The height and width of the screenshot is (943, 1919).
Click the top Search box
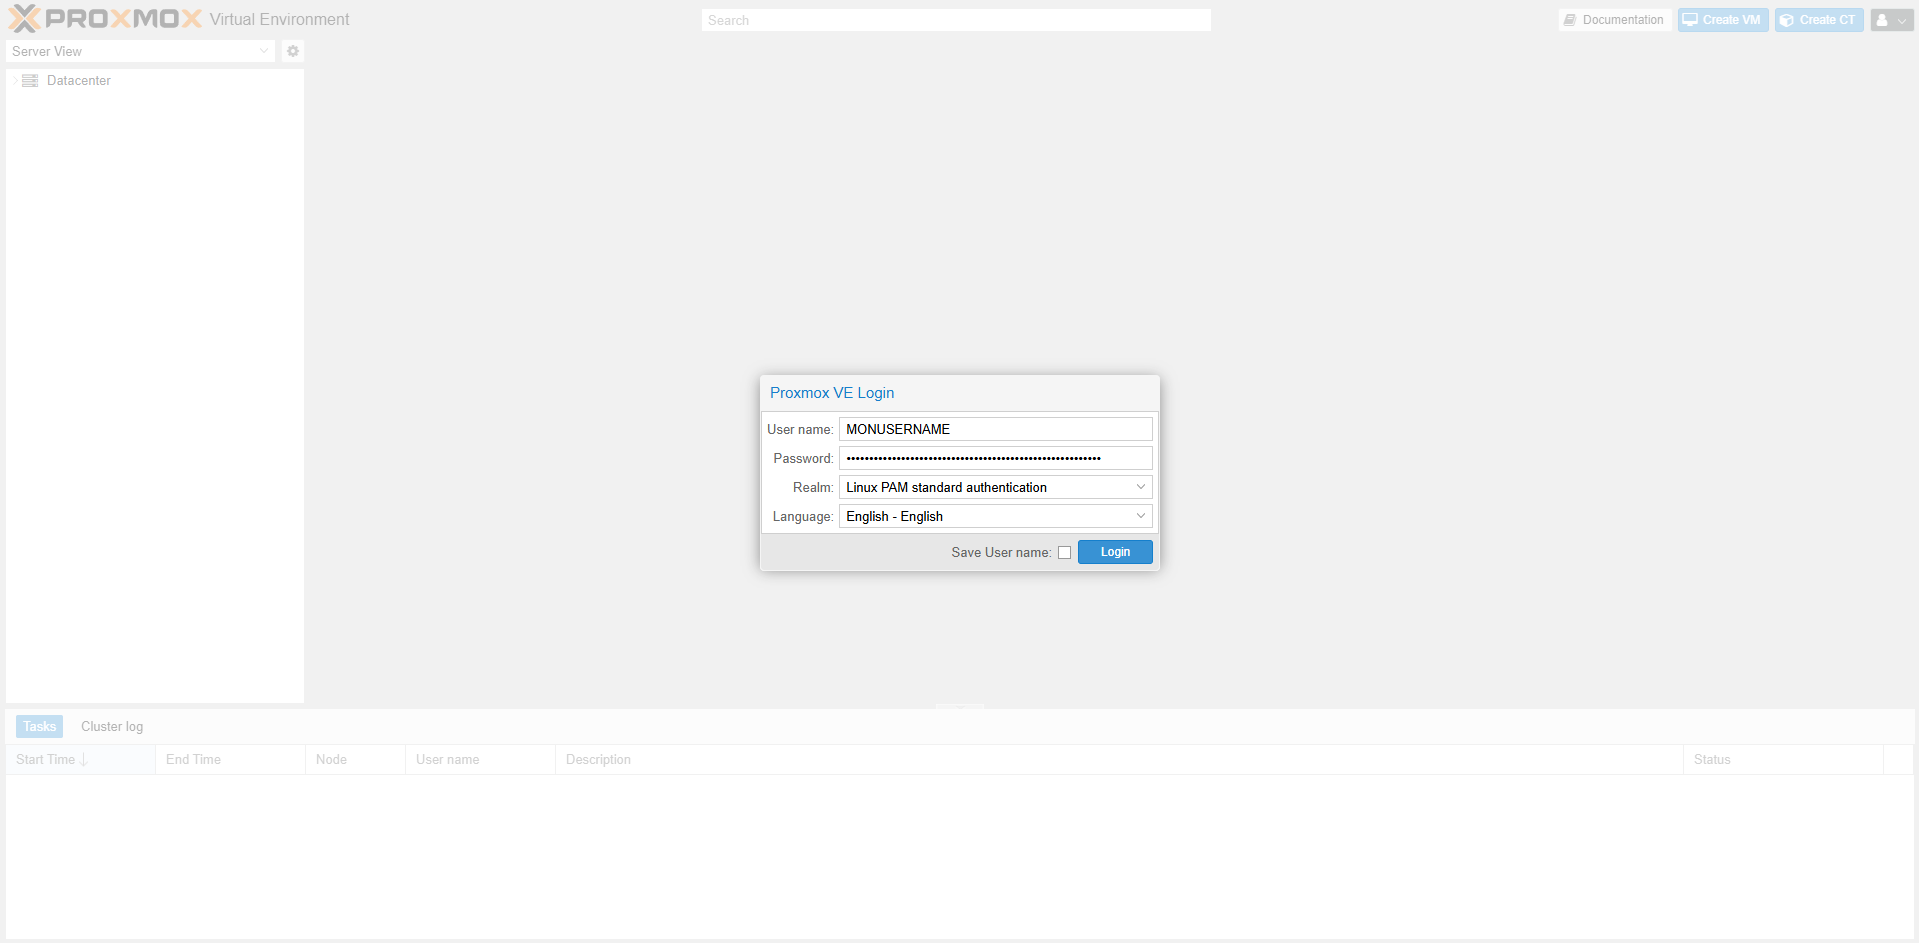click(x=955, y=20)
